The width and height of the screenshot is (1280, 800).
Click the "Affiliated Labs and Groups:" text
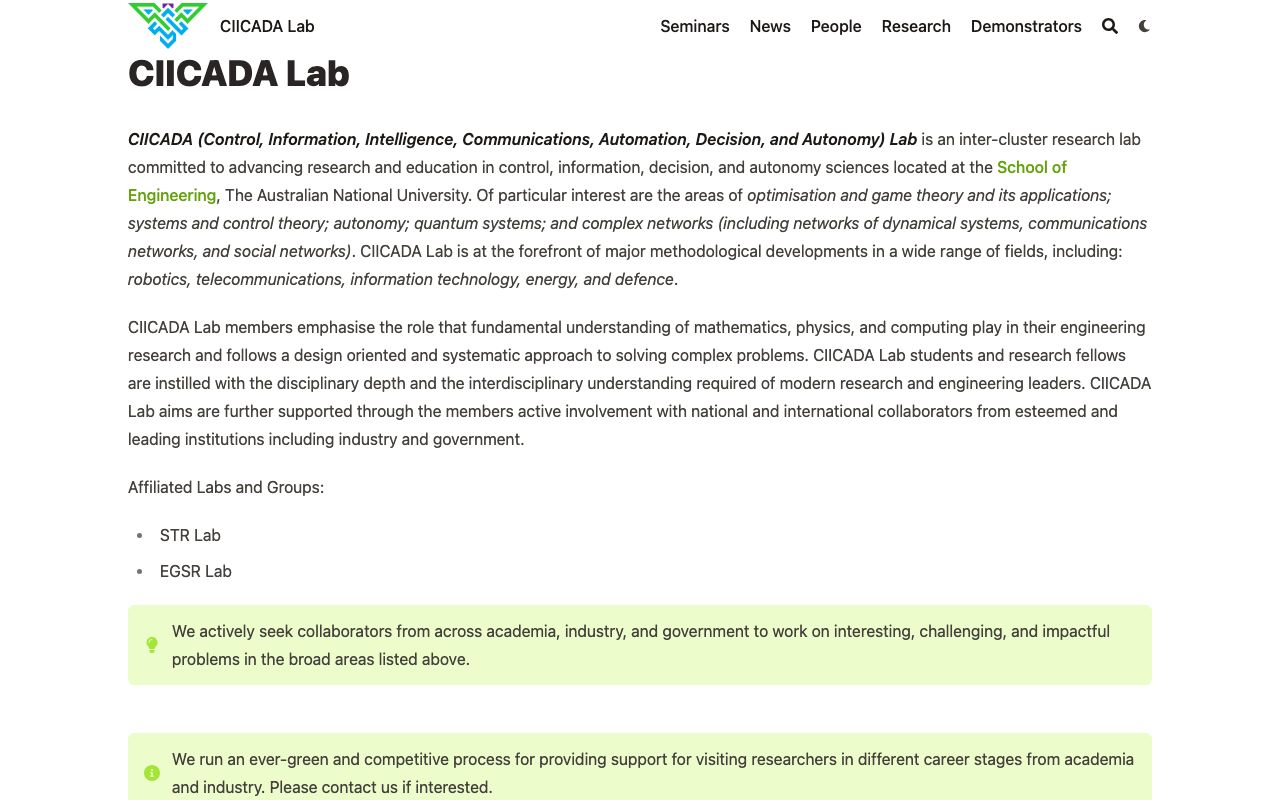coord(226,487)
